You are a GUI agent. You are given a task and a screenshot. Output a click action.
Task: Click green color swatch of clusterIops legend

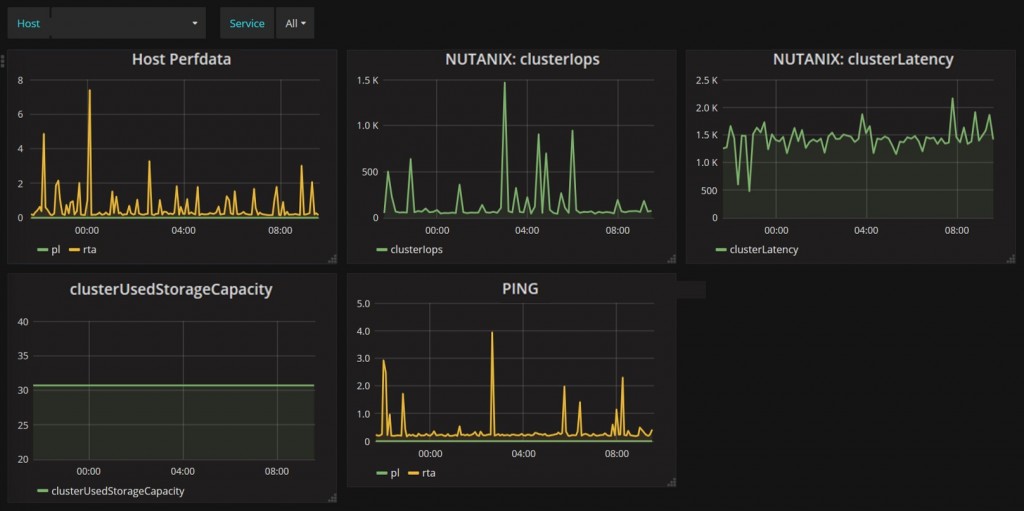pyautogui.click(x=382, y=249)
